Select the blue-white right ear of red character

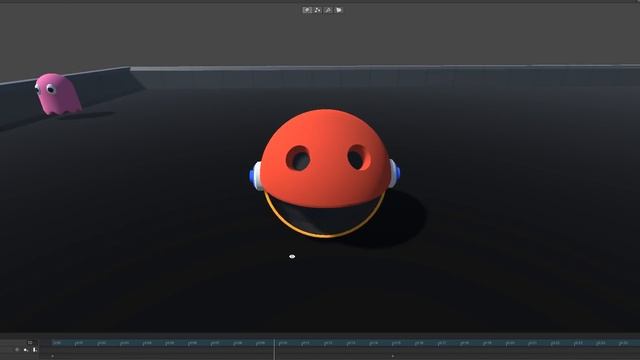click(394, 173)
